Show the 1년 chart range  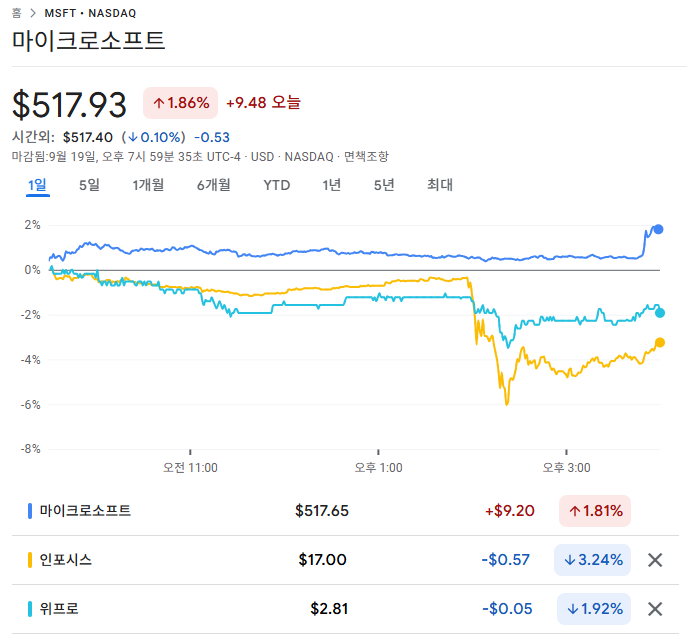coord(332,185)
